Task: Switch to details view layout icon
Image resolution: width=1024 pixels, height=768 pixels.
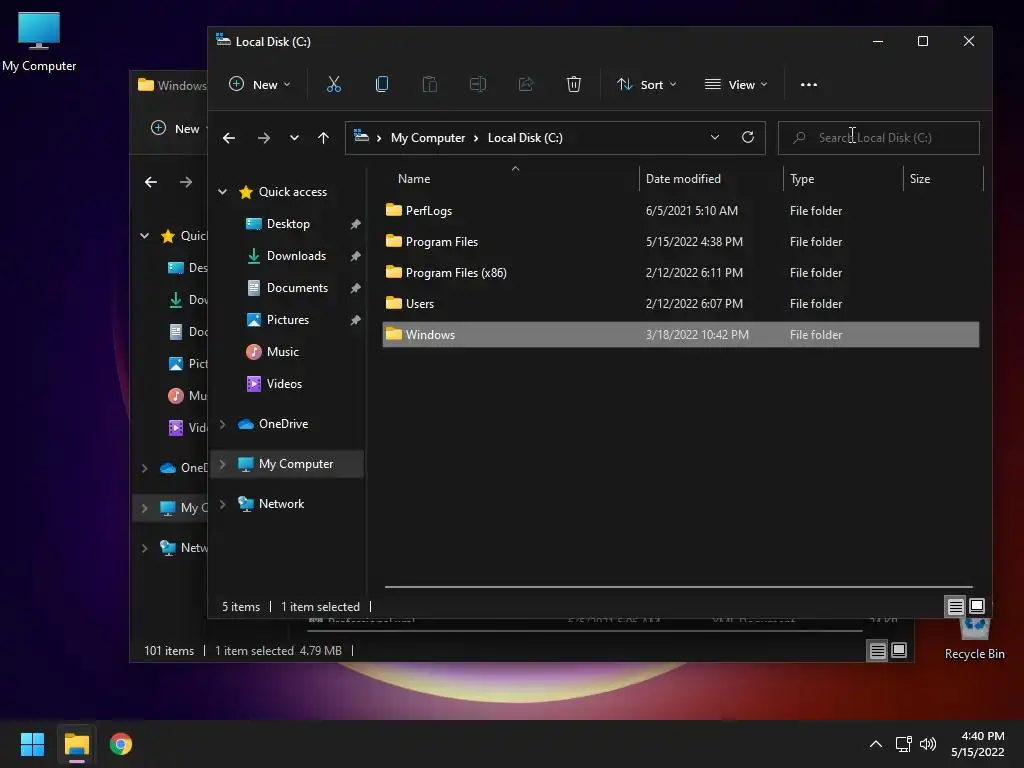Action: tap(955, 607)
